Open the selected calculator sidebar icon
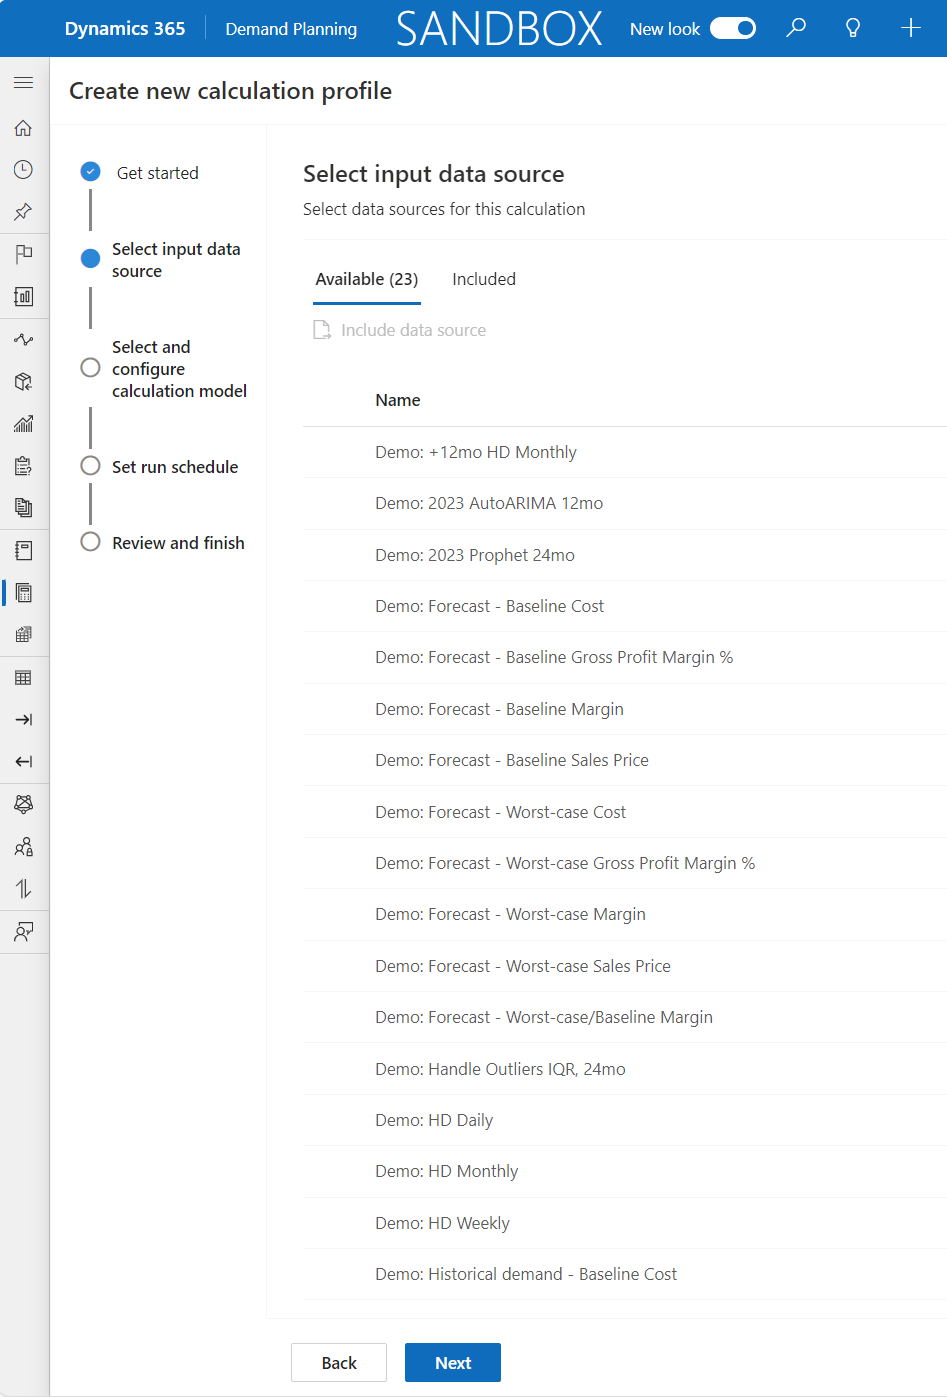947x1397 pixels. coord(24,593)
